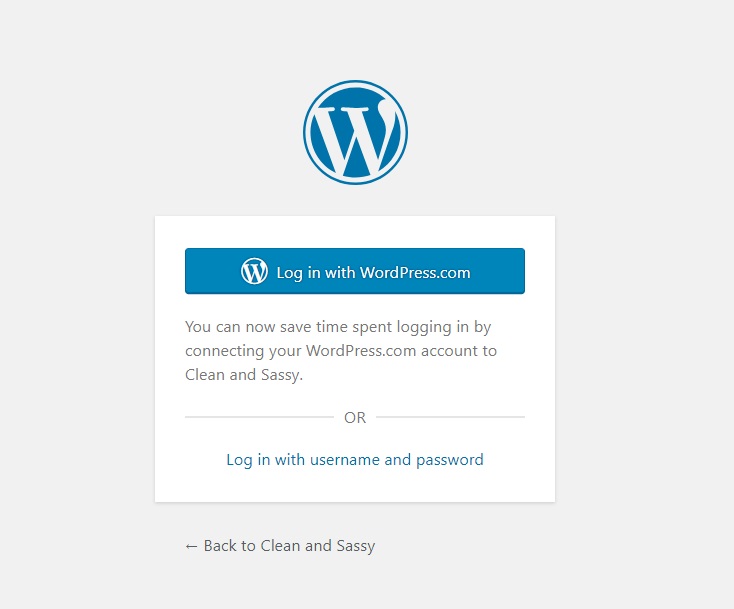Viewport: 734px width, 609px height.
Task: Open Log in with username and password
Action: [x=355, y=460]
